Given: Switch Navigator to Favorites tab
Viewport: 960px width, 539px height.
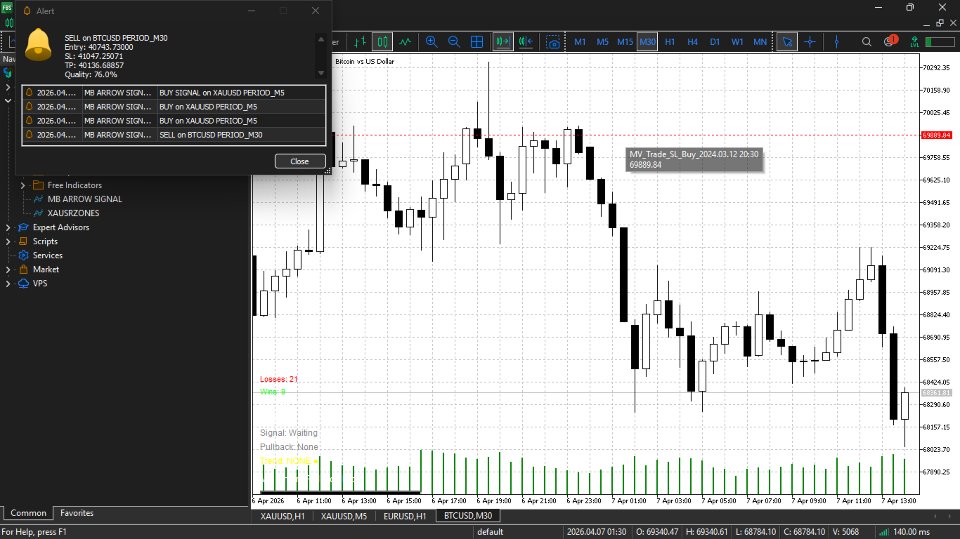Looking at the screenshot, I should [77, 513].
